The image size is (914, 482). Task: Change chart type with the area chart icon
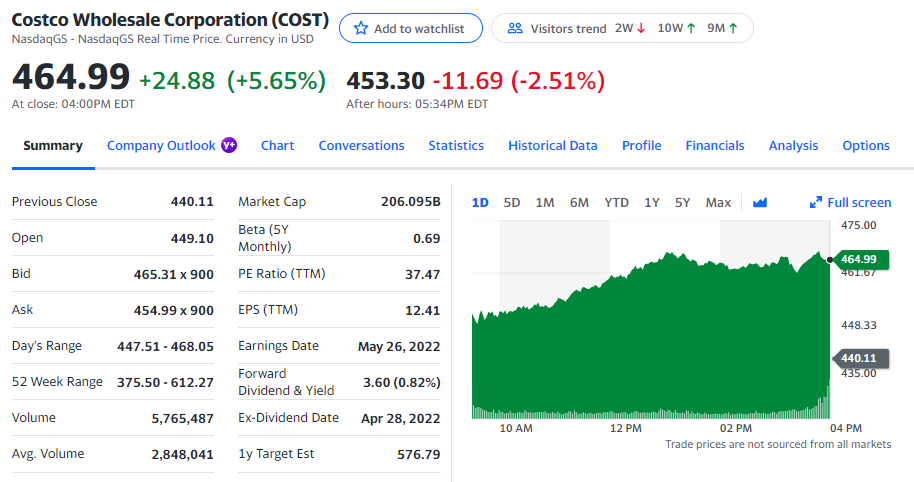[x=760, y=202]
